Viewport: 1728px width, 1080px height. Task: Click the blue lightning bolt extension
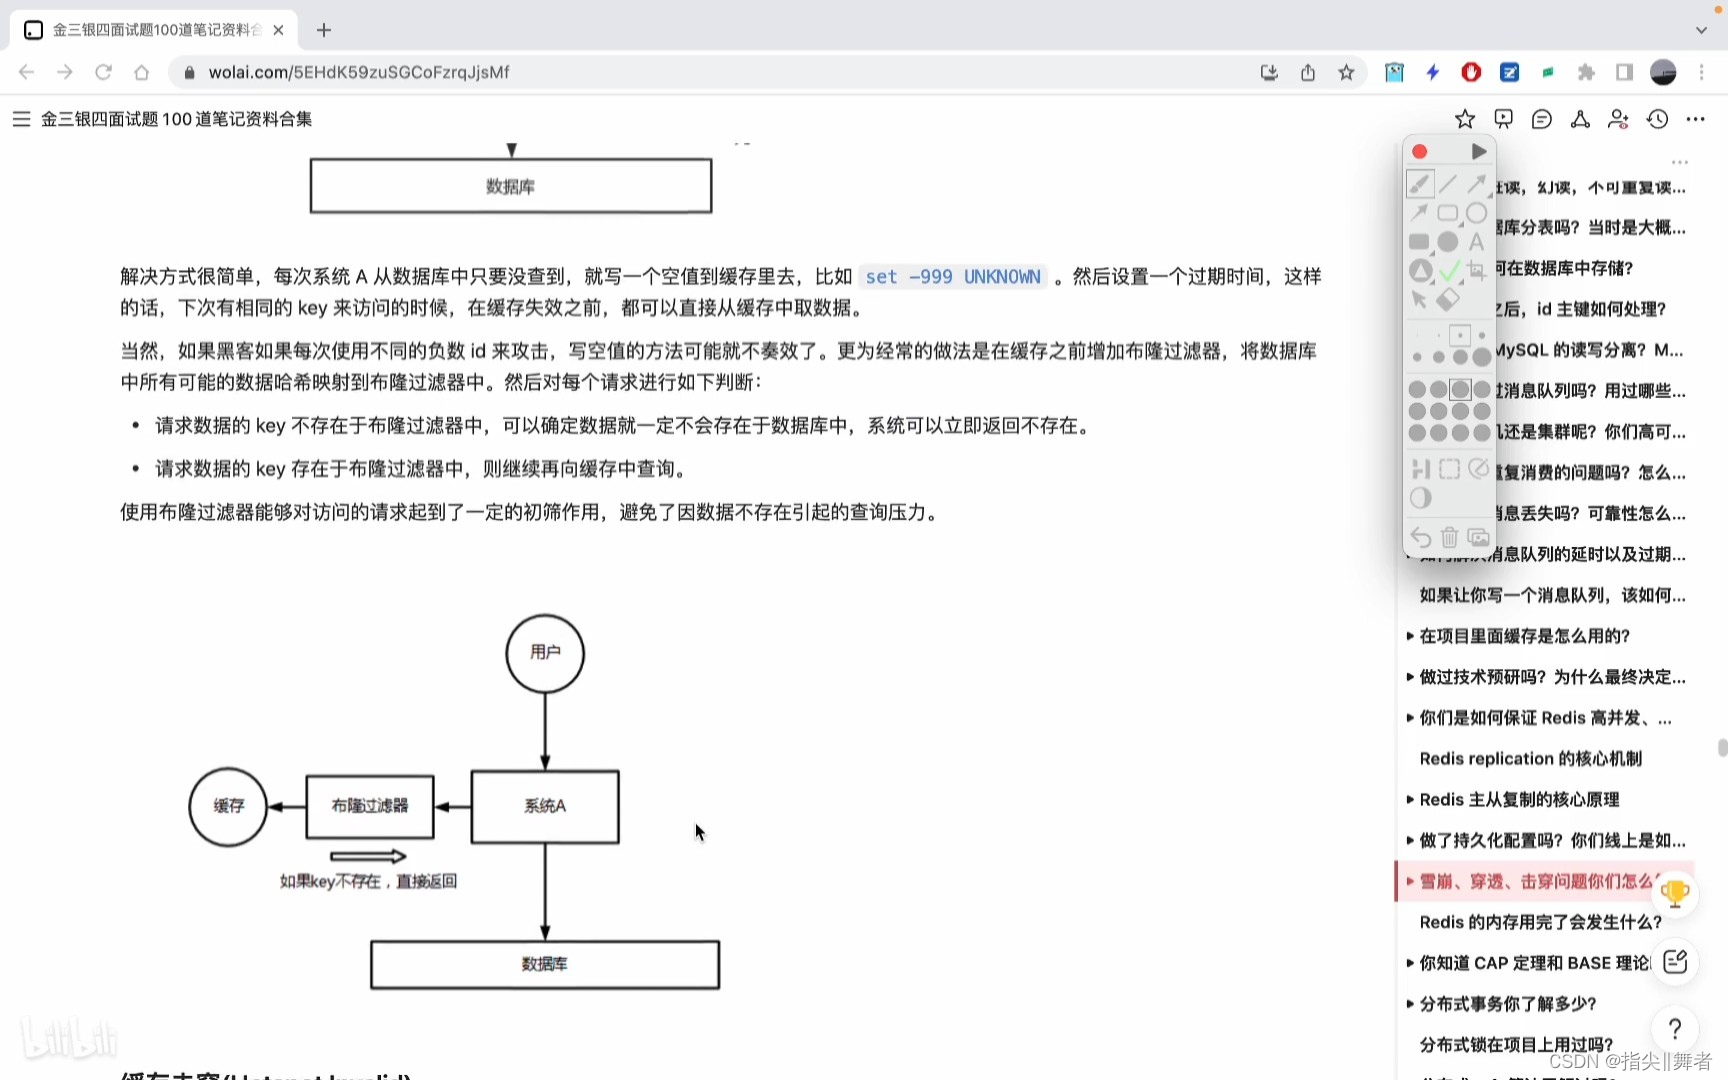pos(1433,72)
